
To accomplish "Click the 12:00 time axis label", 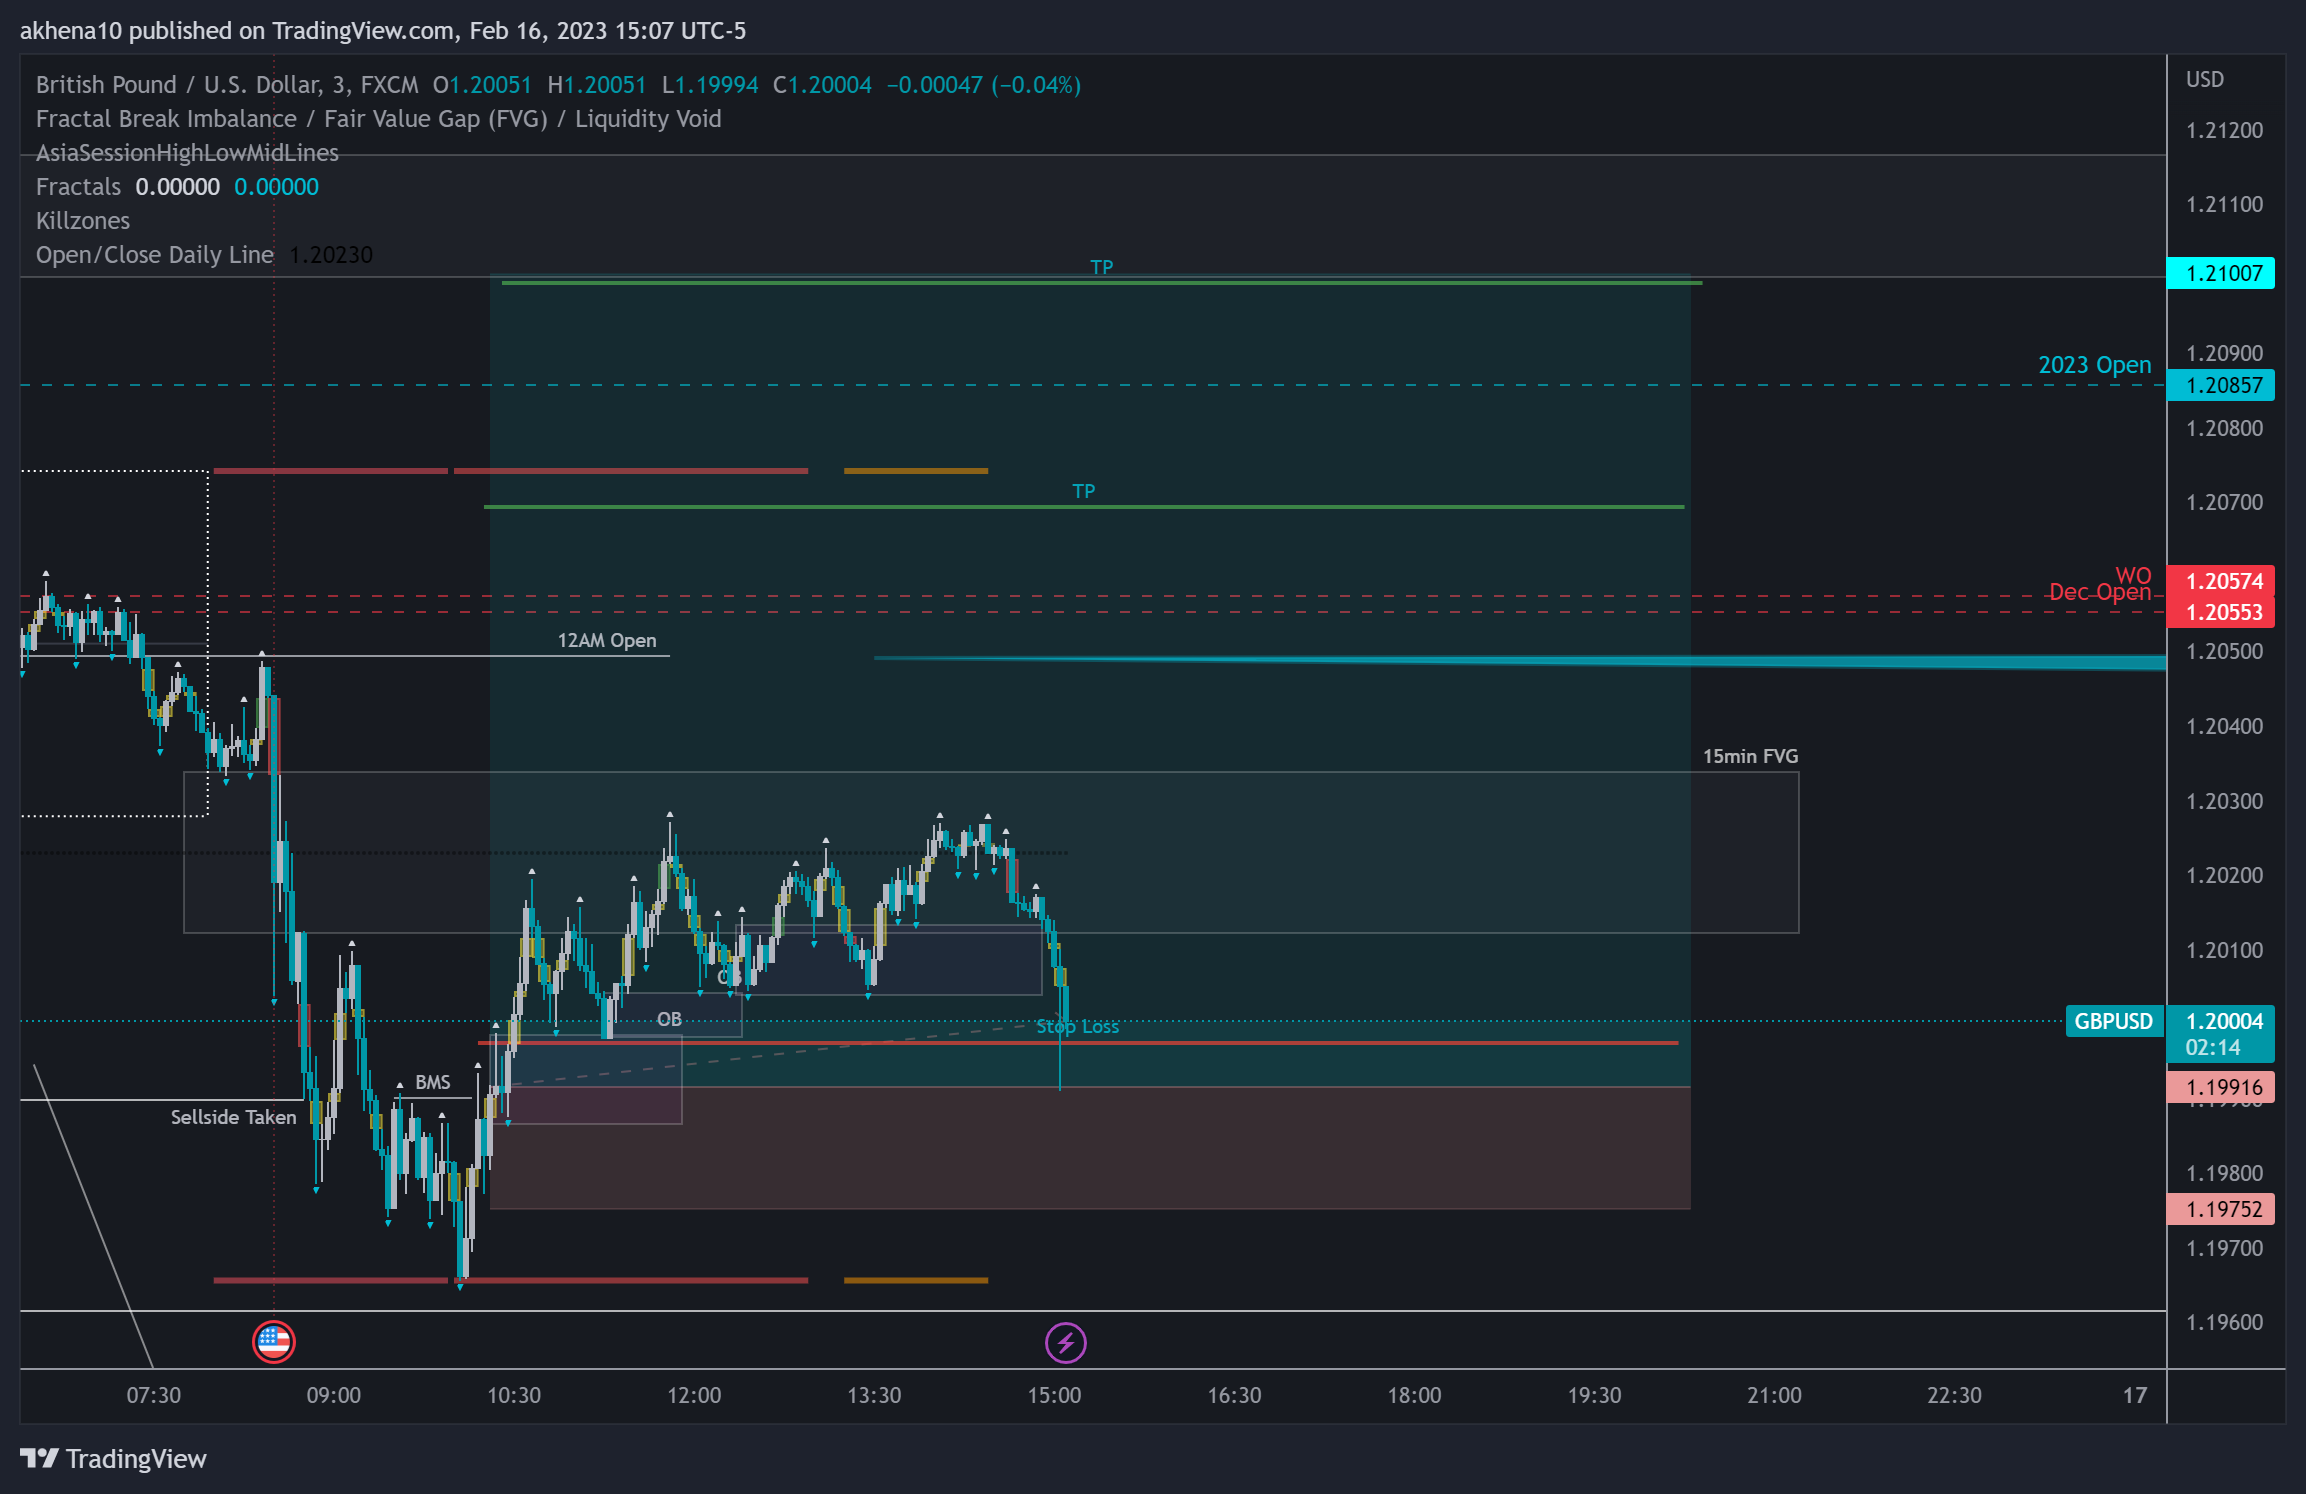I will pyautogui.click(x=694, y=1395).
